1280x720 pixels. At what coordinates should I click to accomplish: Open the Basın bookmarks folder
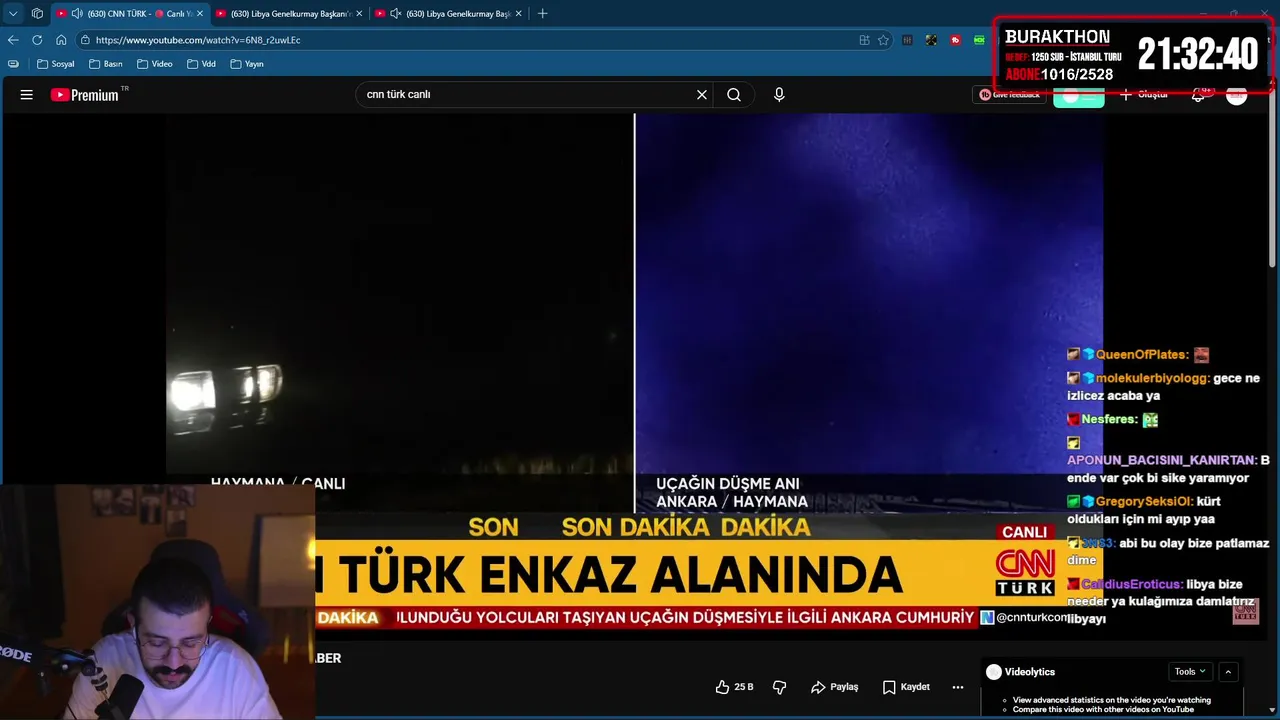105,64
